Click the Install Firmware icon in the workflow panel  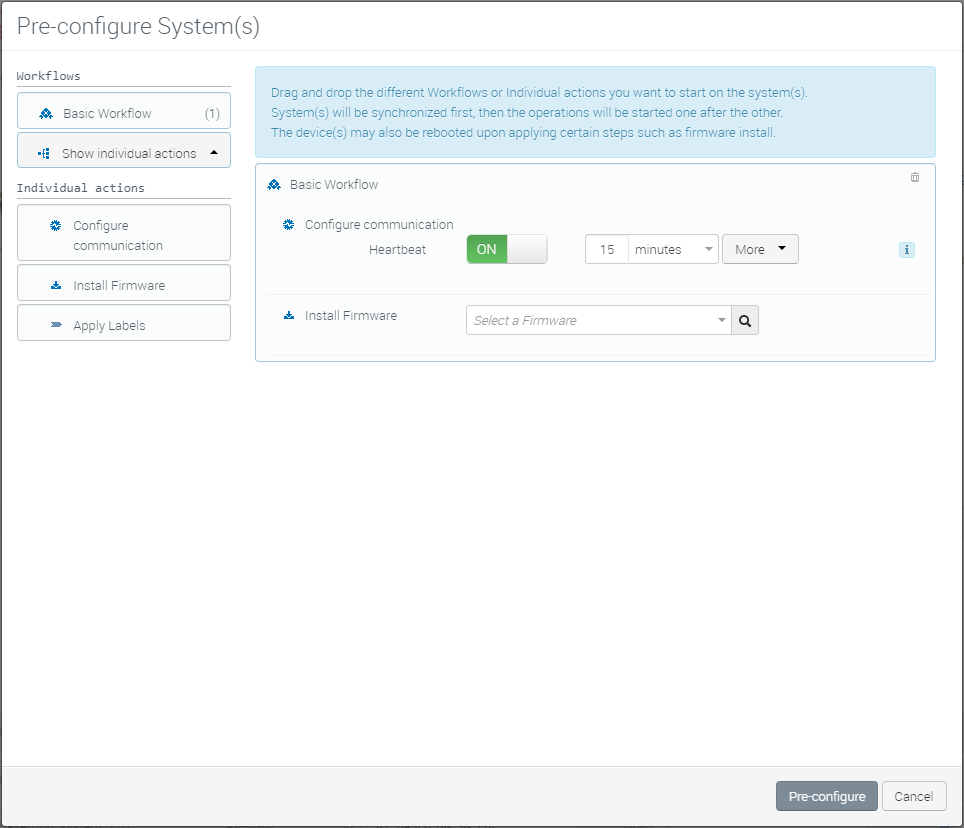pyautogui.click(x=289, y=316)
